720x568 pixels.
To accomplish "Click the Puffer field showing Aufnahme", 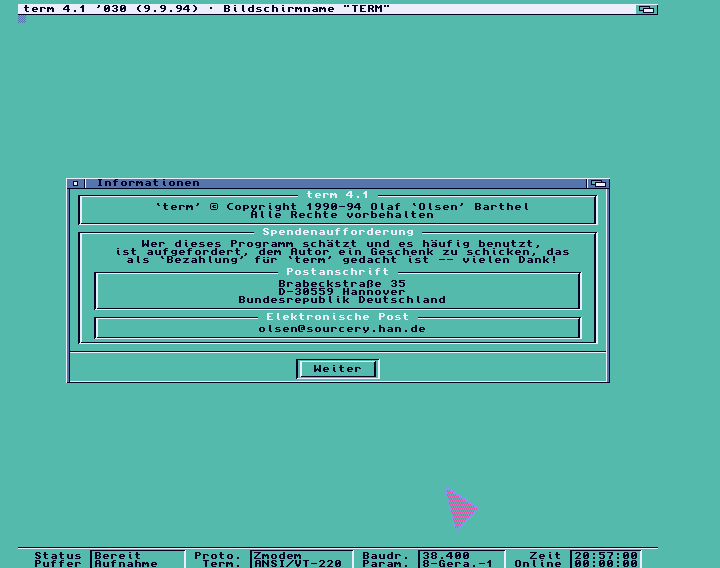I will point(137,564).
